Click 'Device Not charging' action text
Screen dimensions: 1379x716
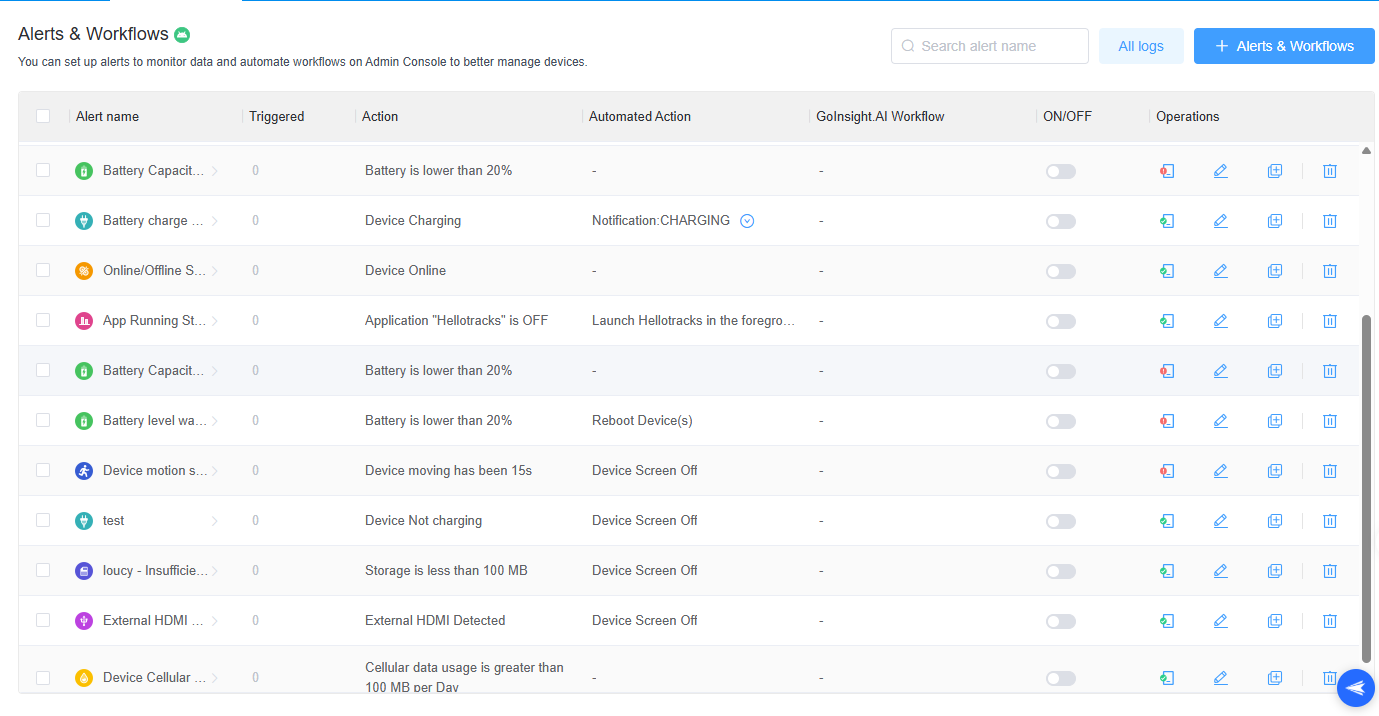pos(423,521)
